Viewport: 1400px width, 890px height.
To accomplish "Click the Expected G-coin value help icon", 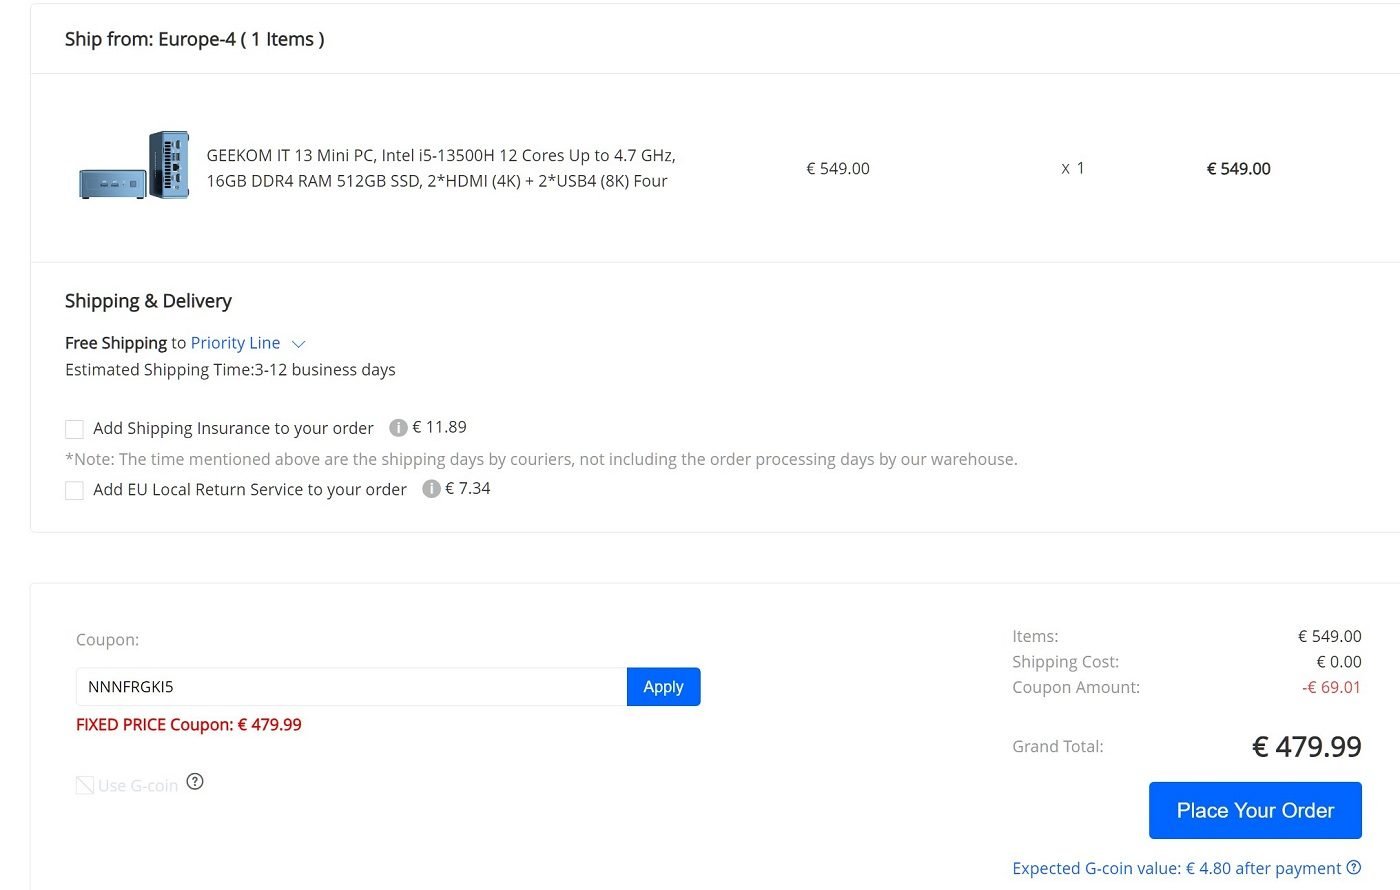I will click(1354, 867).
